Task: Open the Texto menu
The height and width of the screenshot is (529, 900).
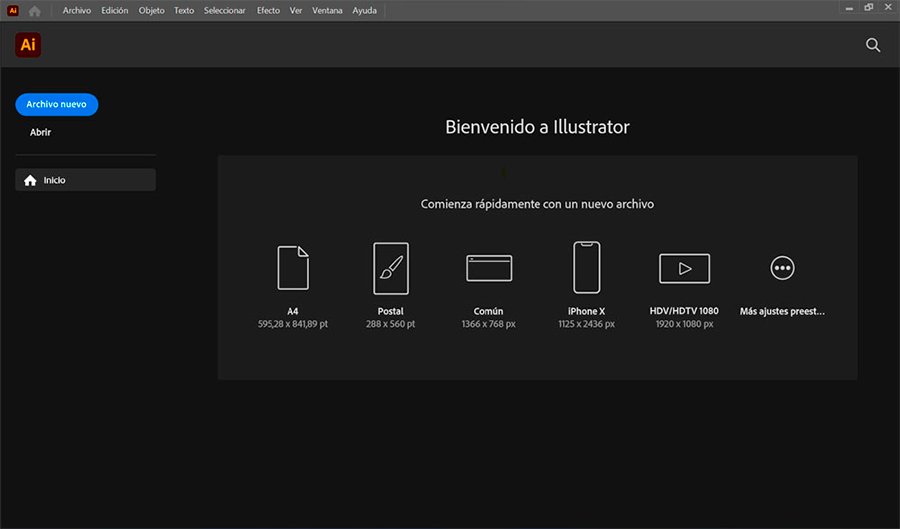Action: (184, 10)
